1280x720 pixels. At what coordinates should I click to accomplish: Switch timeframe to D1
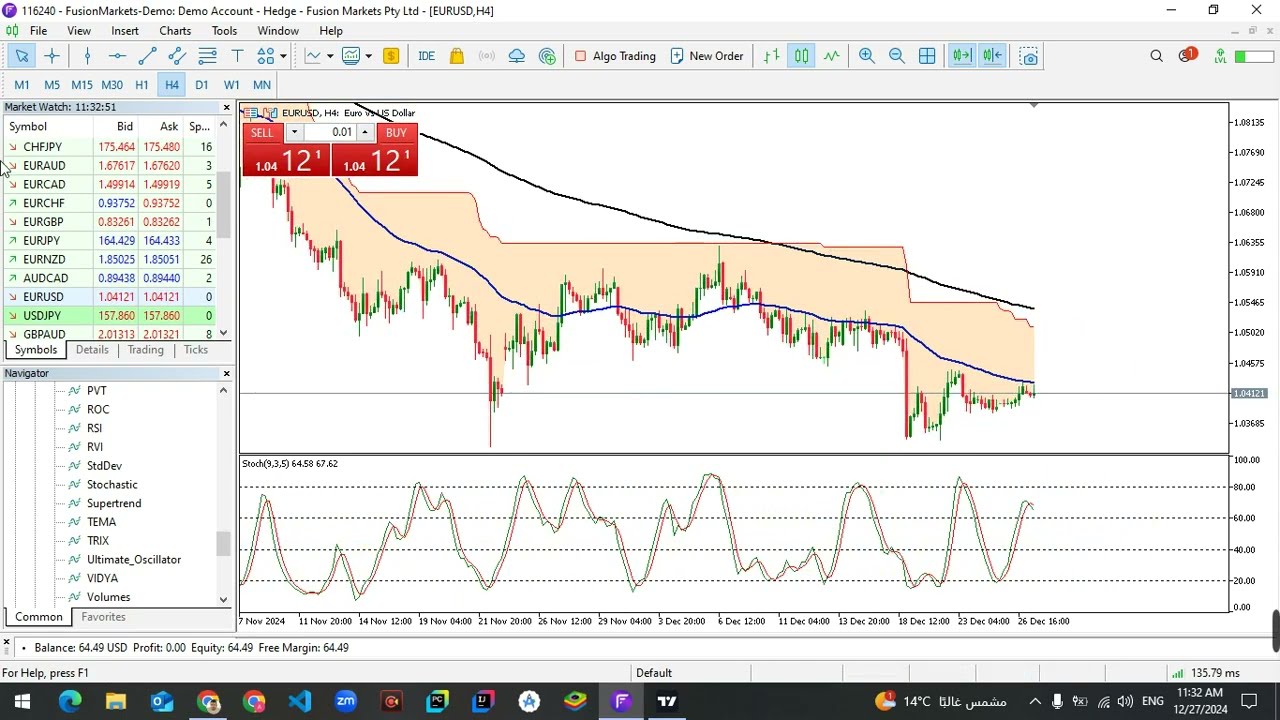[202, 85]
